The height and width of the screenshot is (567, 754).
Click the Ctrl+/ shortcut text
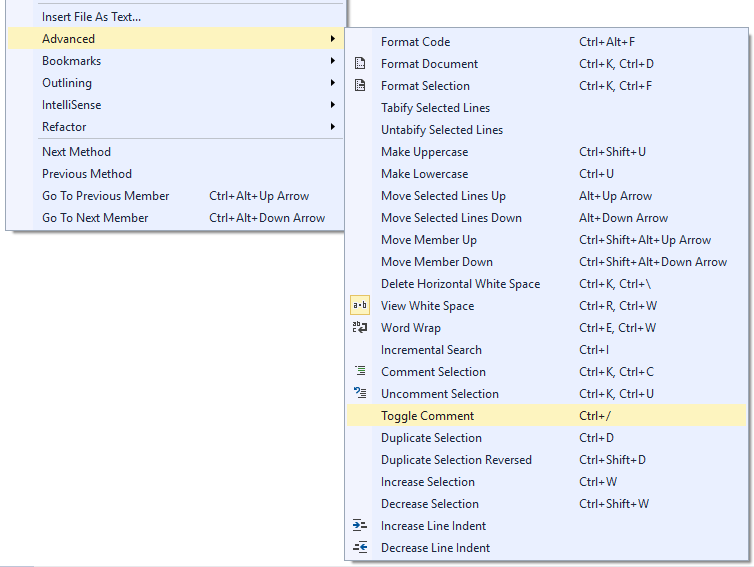595,416
